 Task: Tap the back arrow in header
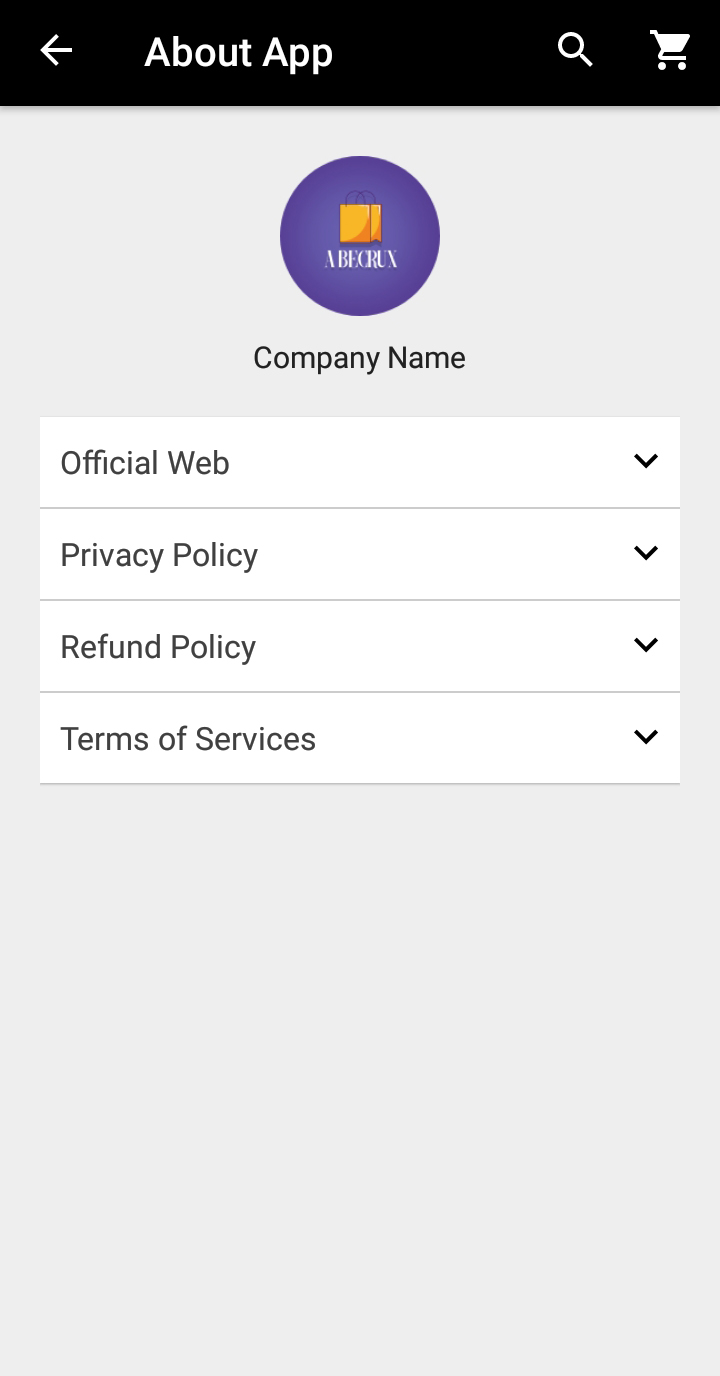56,51
